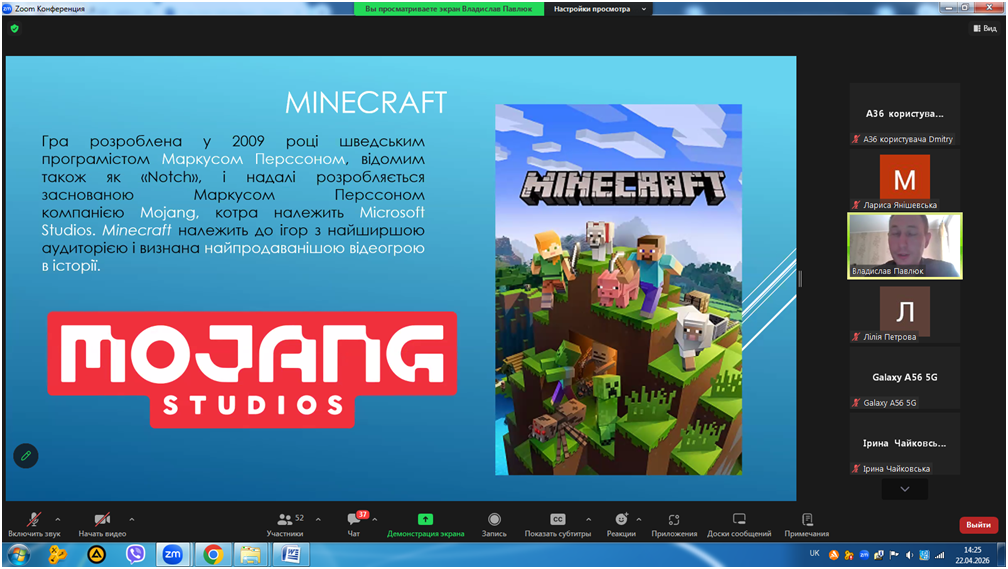Select Владислав Павлюк video thumbnail

coord(904,245)
